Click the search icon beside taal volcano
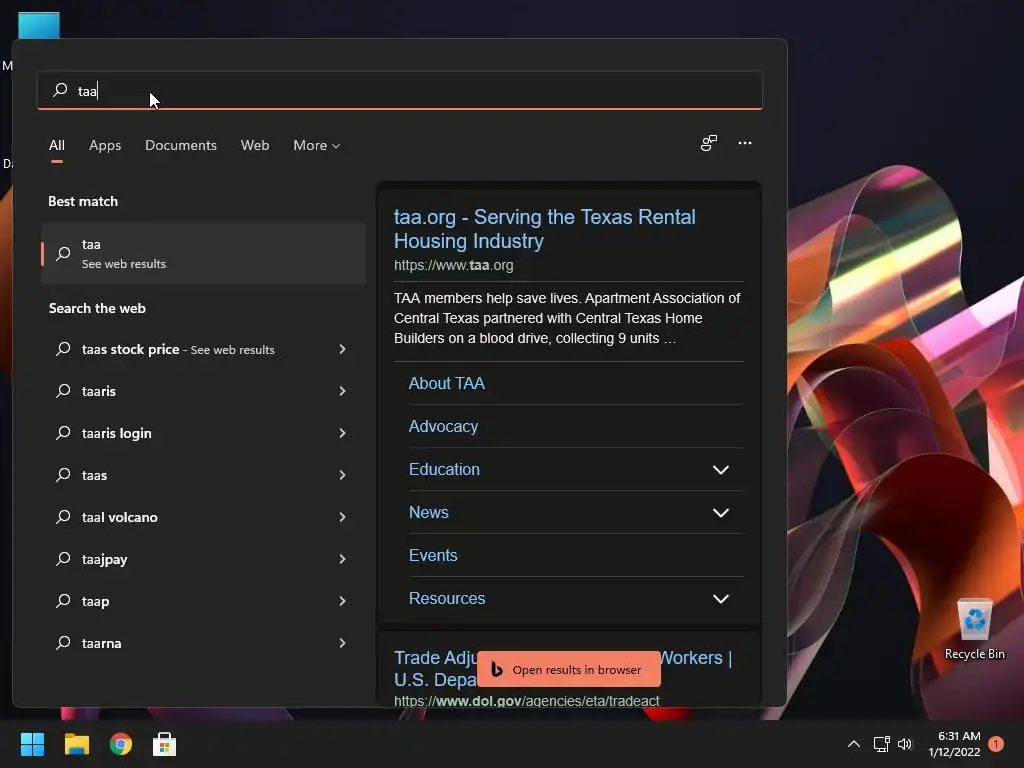Viewport: 1024px width, 768px height. click(63, 517)
